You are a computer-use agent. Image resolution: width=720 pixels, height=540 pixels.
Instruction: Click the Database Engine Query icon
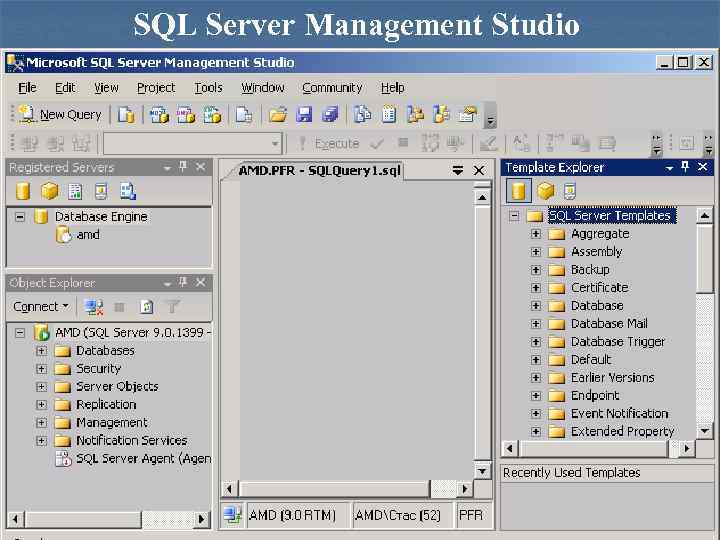(126, 115)
